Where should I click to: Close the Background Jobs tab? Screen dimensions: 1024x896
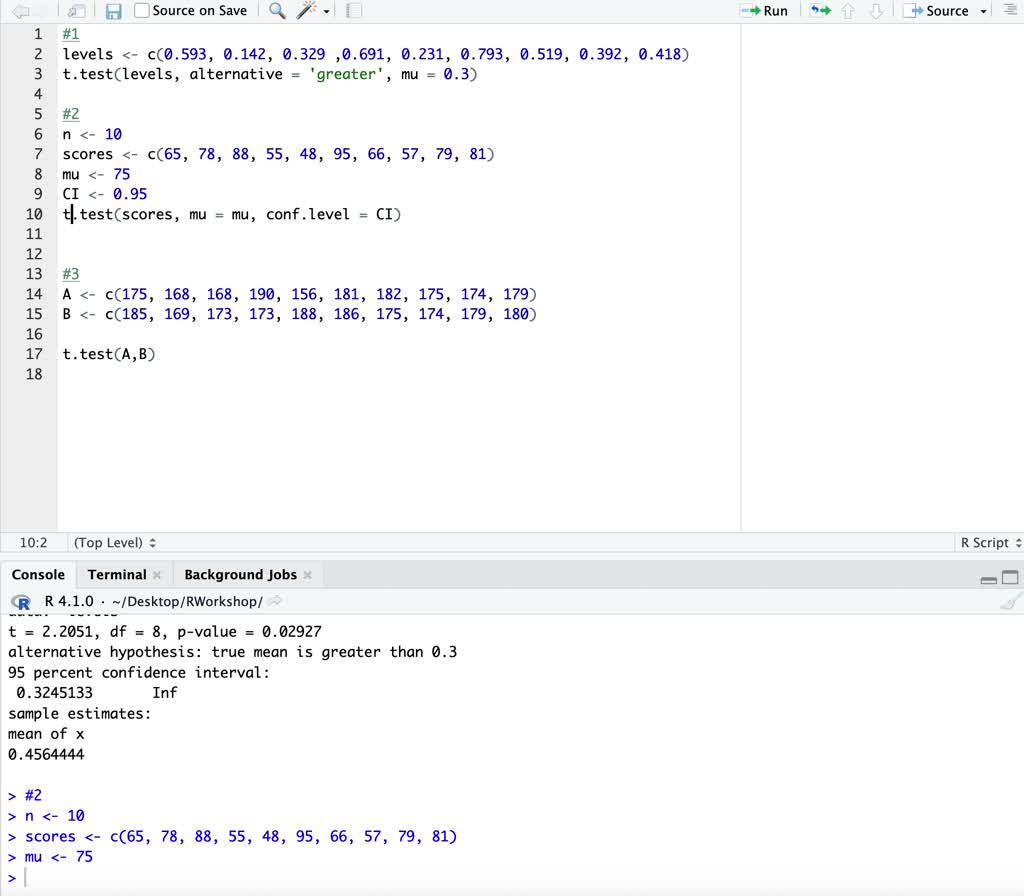[x=308, y=575]
